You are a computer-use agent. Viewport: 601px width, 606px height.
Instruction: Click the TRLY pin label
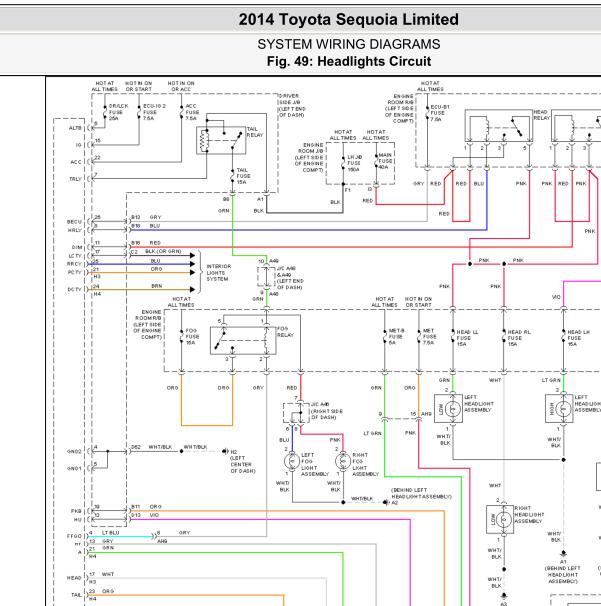[75, 179]
